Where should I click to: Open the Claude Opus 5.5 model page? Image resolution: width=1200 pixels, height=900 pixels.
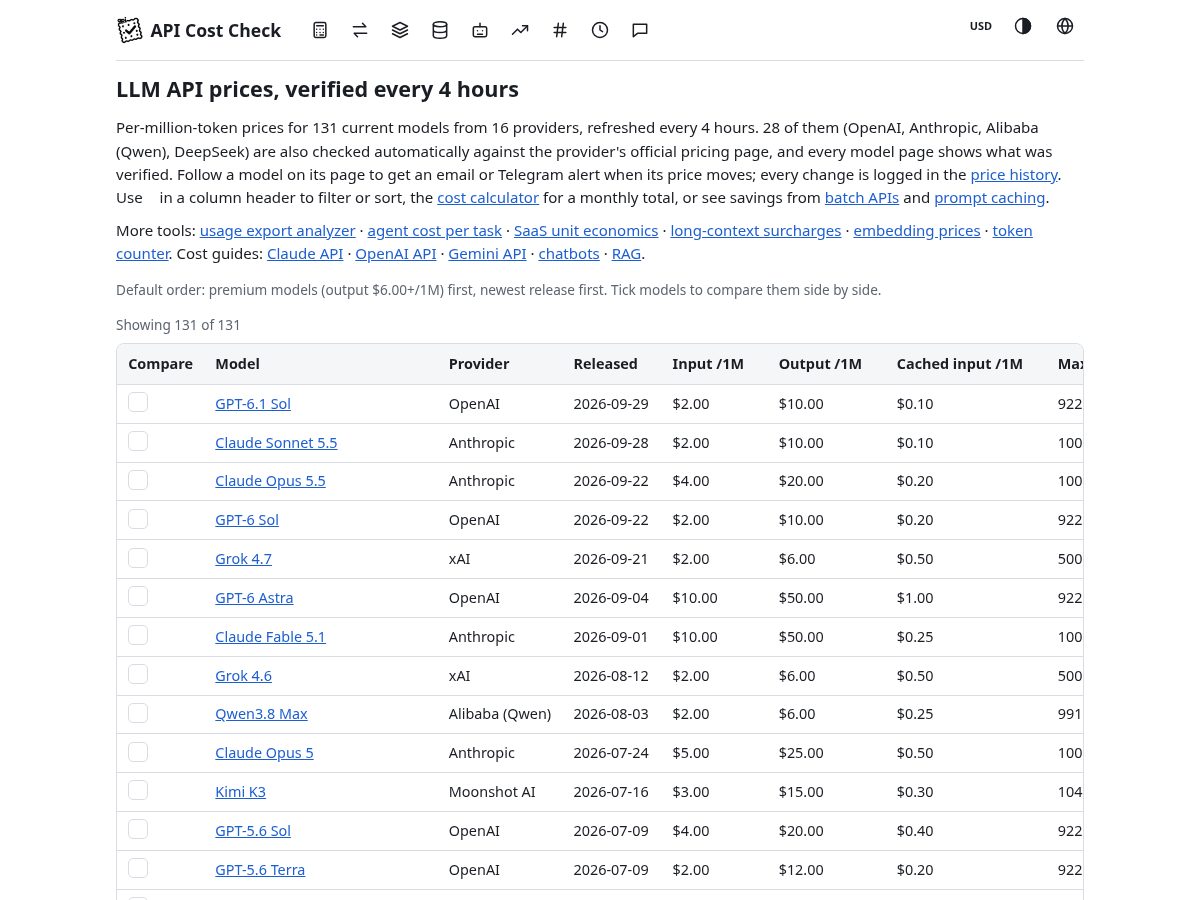[270, 481]
